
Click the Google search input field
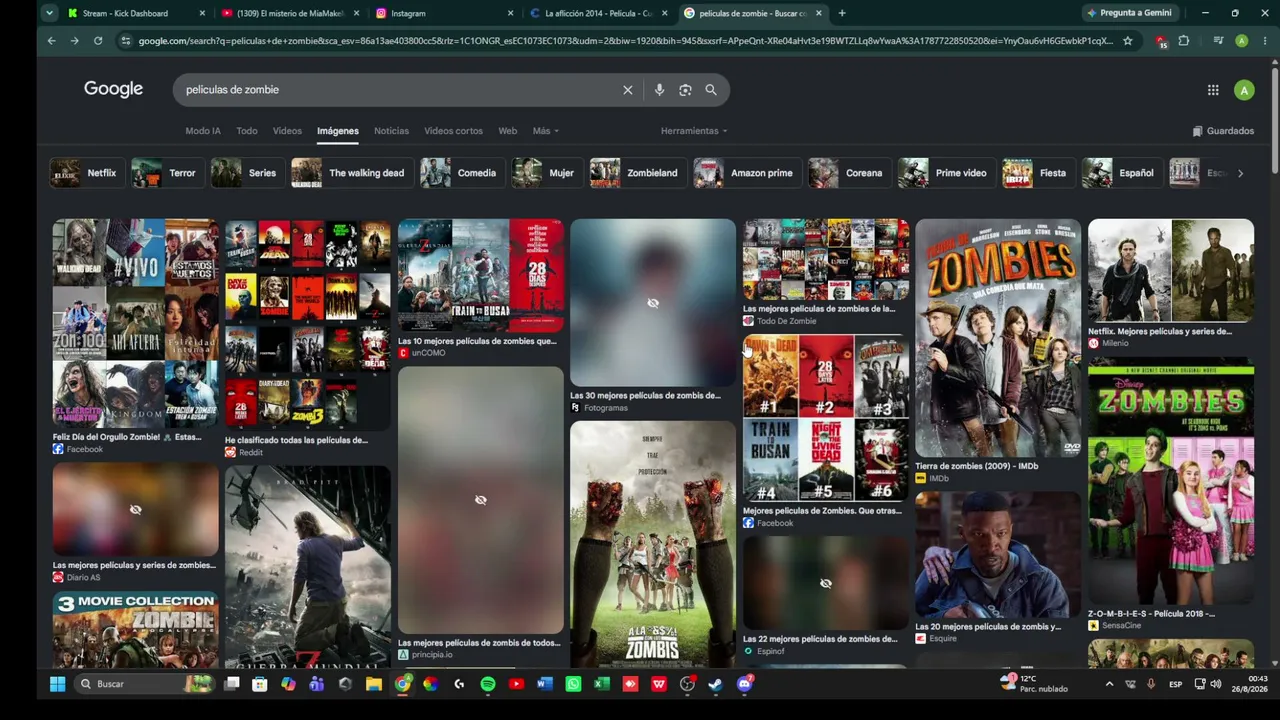(400, 90)
